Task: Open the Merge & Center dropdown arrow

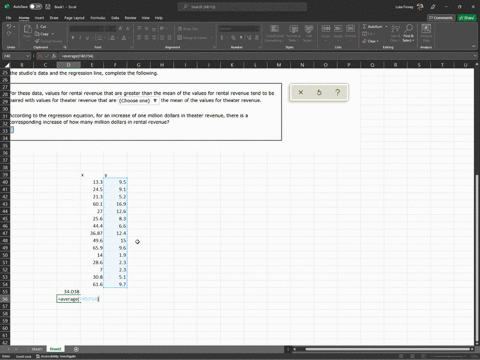Action: pyautogui.click(x=212, y=38)
